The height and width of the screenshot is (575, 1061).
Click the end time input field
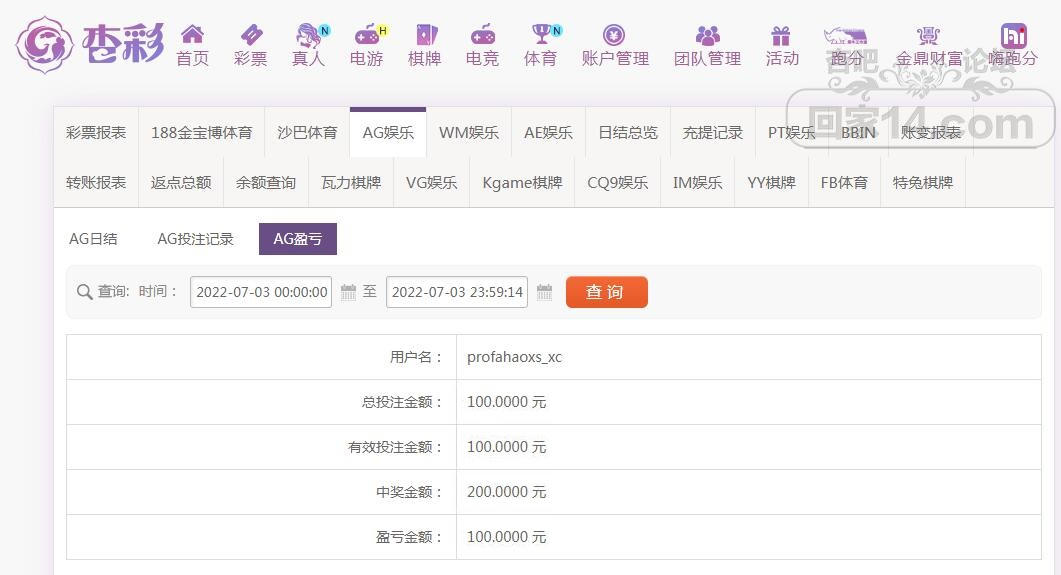point(456,292)
